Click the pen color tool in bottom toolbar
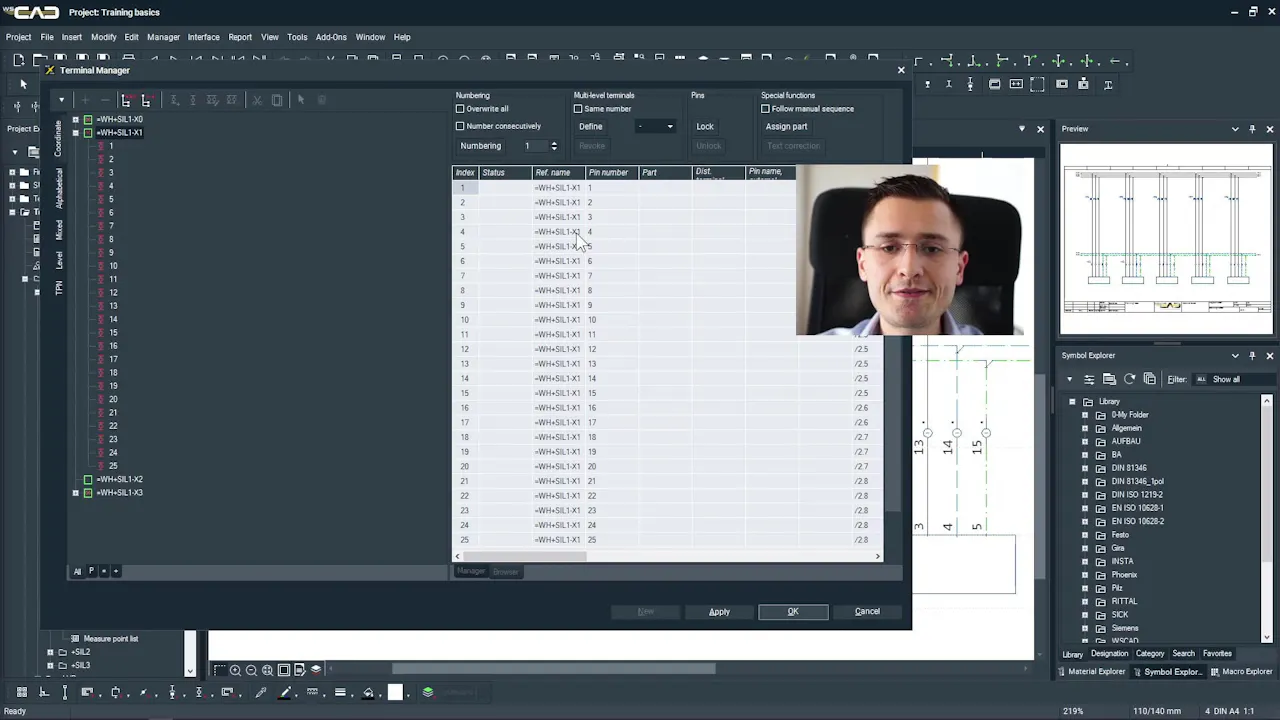Image resolution: width=1280 pixels, height=720 pixels. point(285,692)
